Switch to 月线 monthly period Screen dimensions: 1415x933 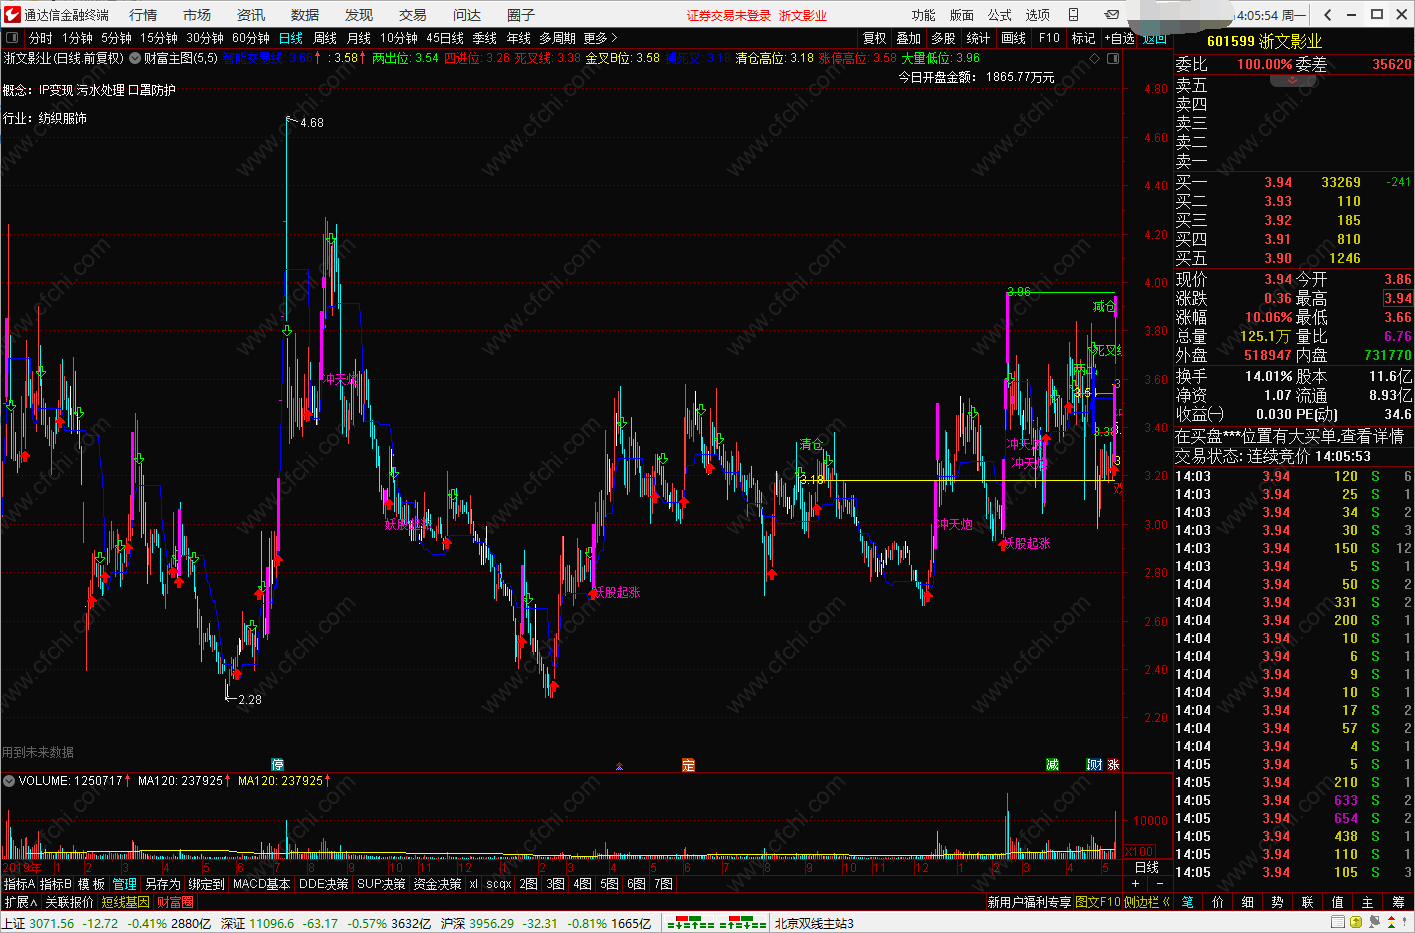point(358,38)
